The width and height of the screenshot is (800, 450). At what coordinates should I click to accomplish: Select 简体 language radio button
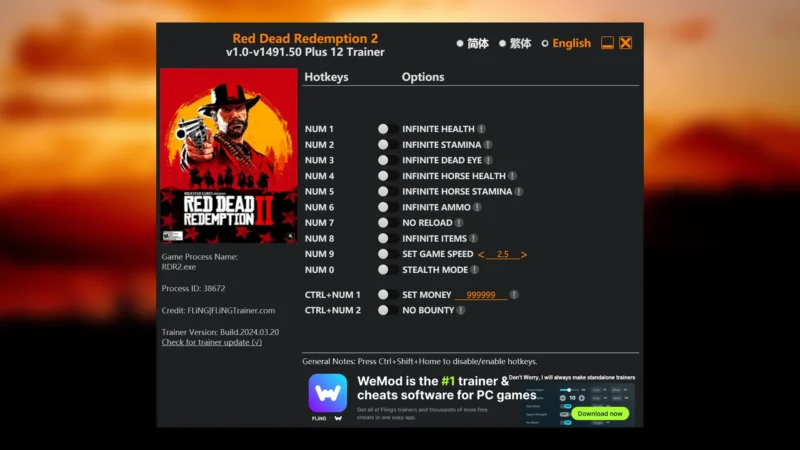tap(460, 43)
